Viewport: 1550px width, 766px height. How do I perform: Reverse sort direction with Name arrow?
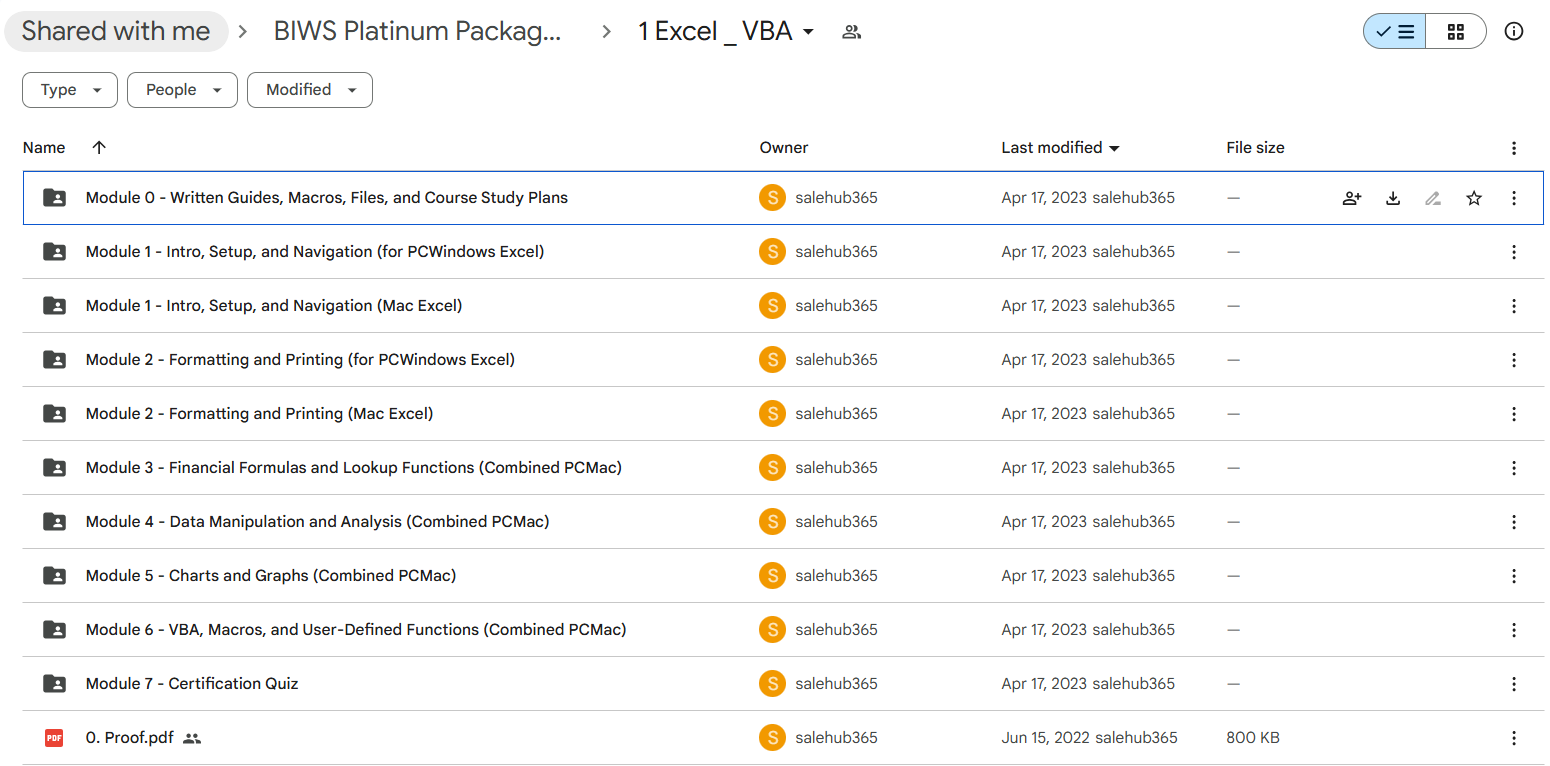pyautogui.click(x=98, y=148)
